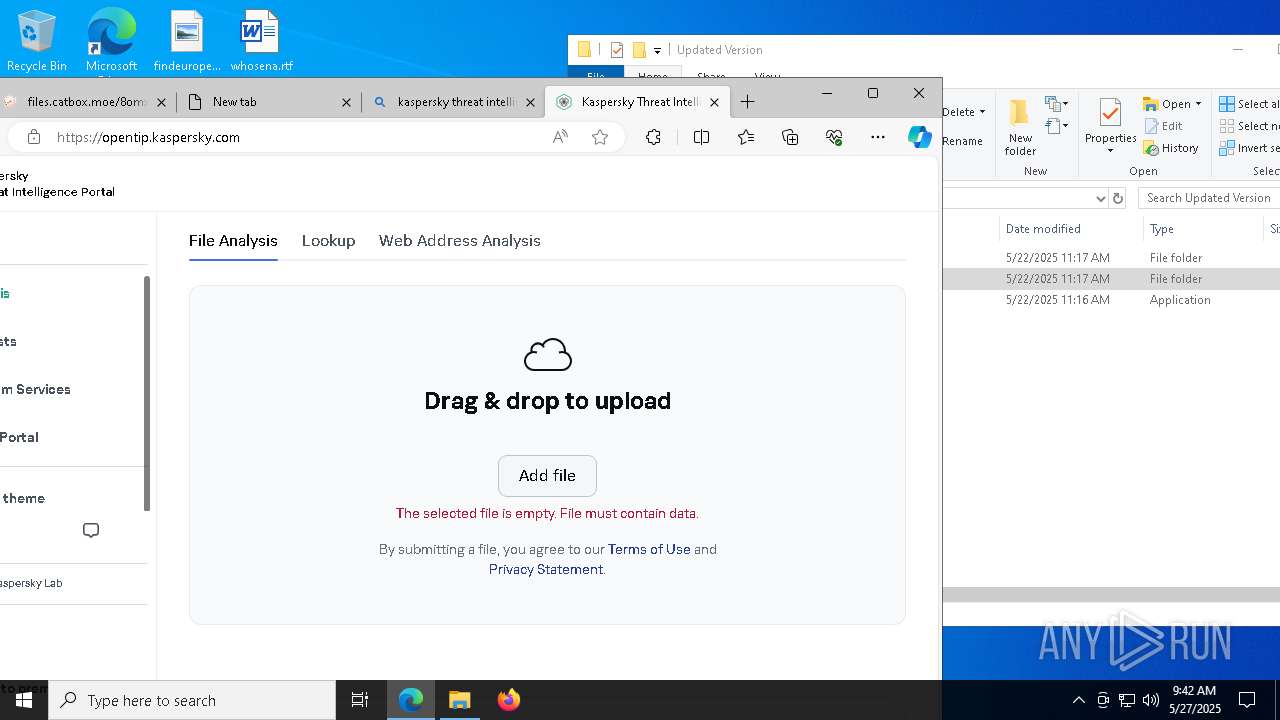Open Microsoft Edge desktop shortcut

(111, 40)
